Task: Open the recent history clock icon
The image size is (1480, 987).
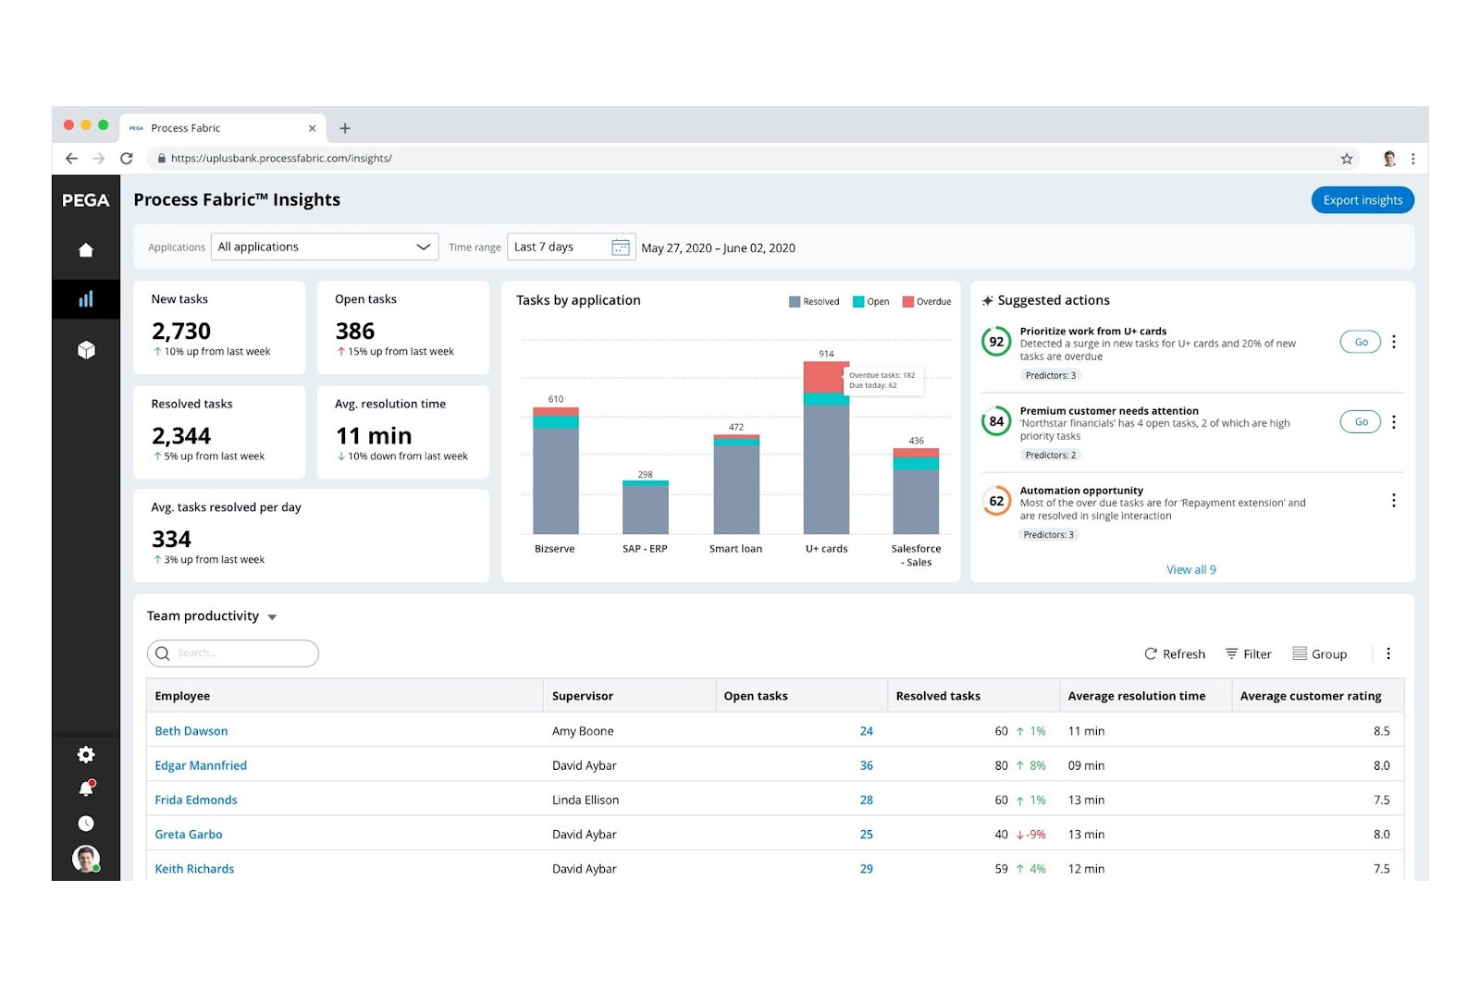Action: click(x=86, y=823)
